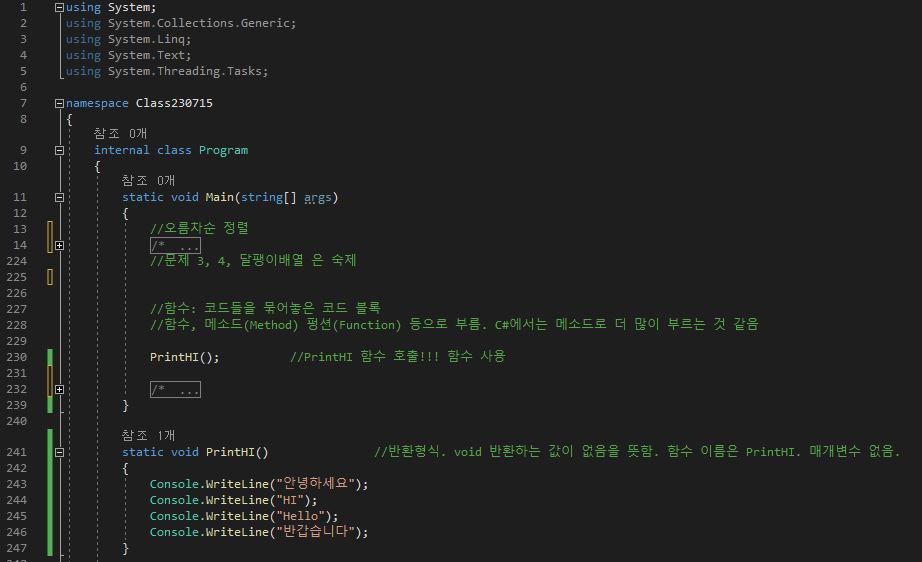Expand the collapsed comment at line 232

(x=59, y=389)
